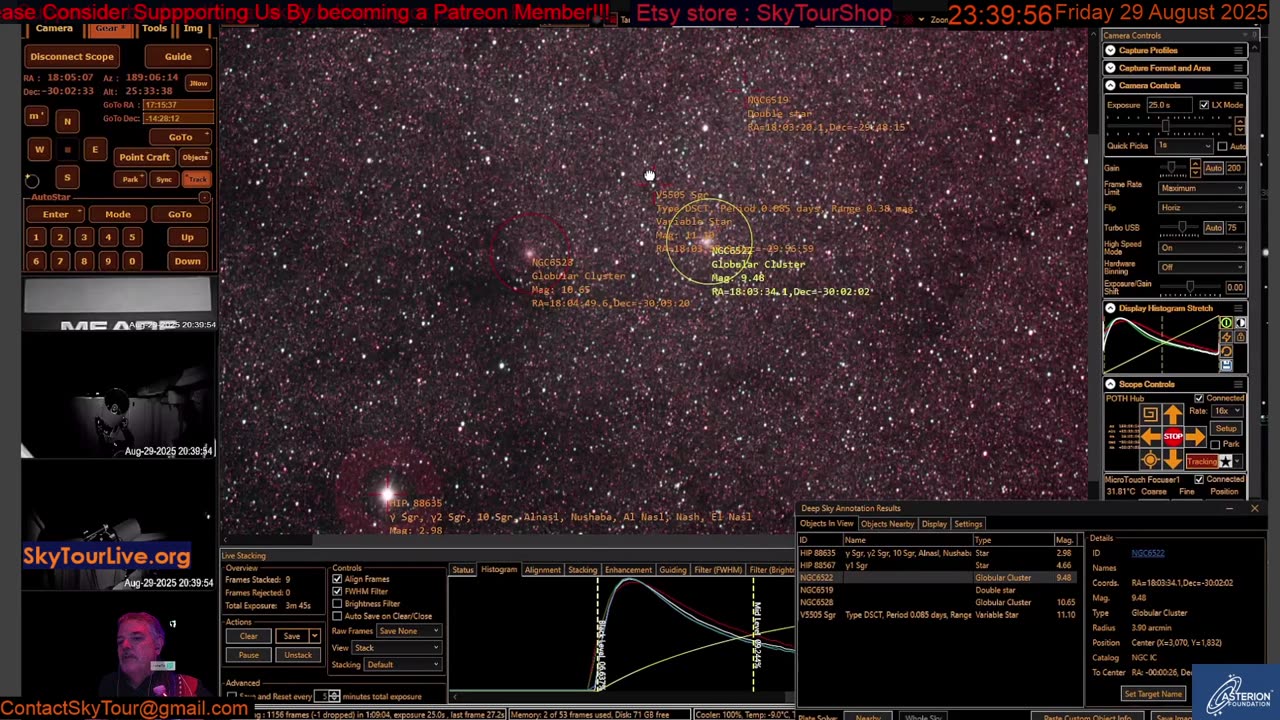
Task: Click the center stop square of the direction pad
Action: (67, 149)
